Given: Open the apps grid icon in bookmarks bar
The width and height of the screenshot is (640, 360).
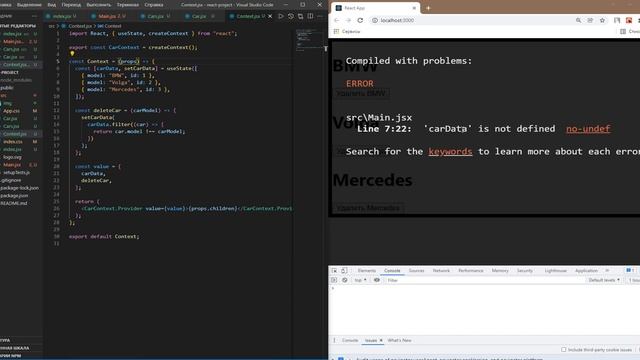Looking at the screenshot, I should click(336, 31).
